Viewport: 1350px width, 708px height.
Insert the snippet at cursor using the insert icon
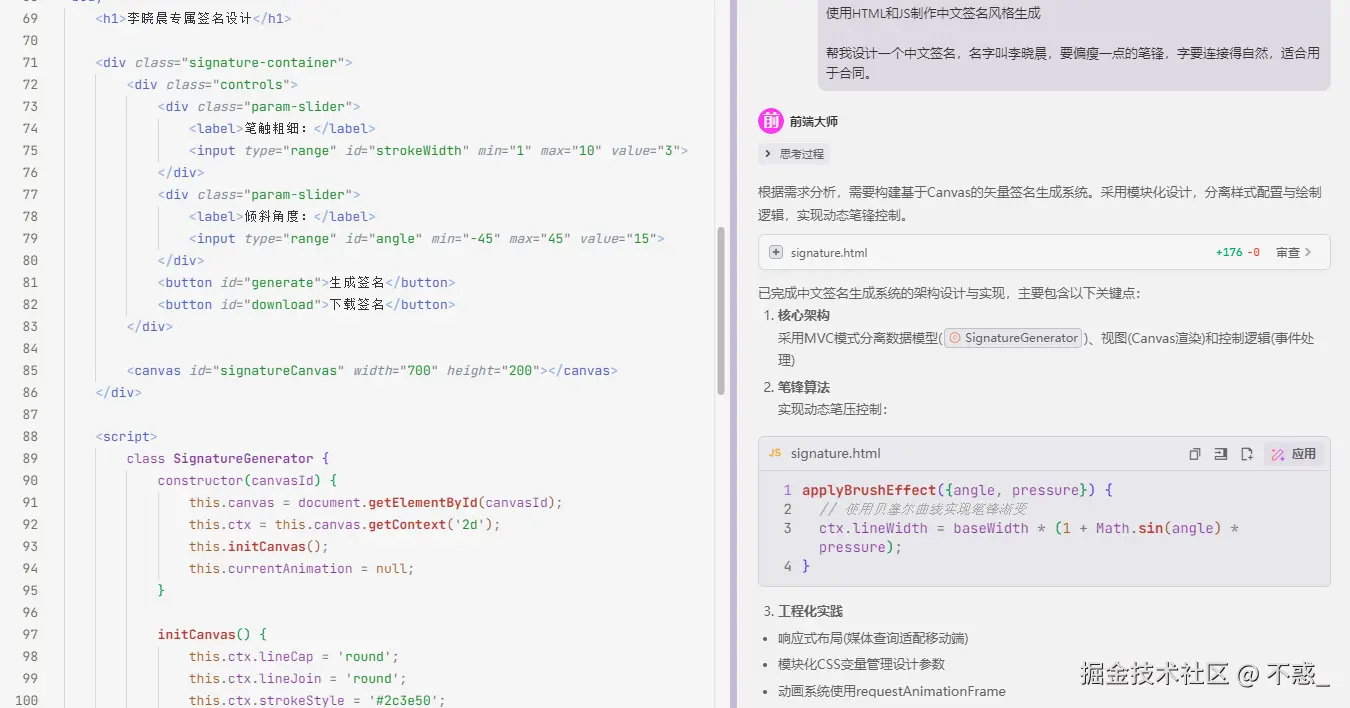[x=1220, y=454]
